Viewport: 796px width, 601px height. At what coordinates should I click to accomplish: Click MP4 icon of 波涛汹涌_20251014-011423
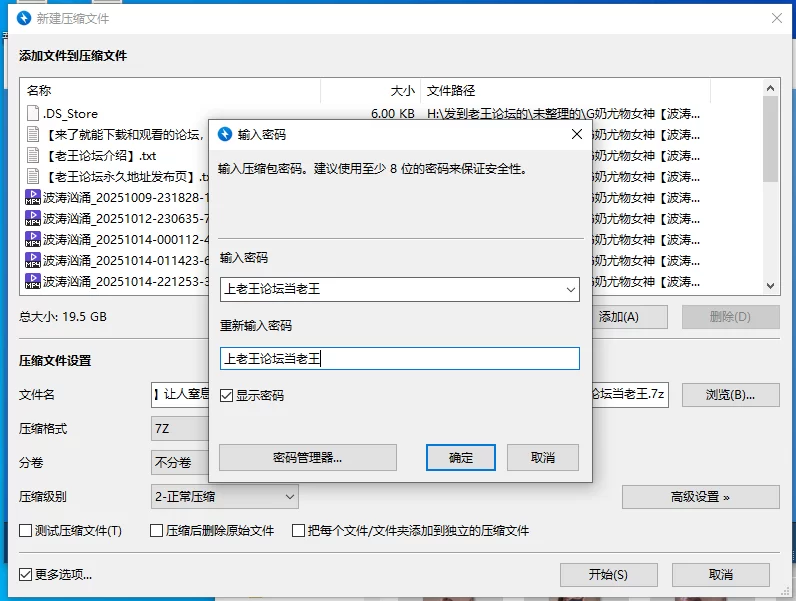32,260
